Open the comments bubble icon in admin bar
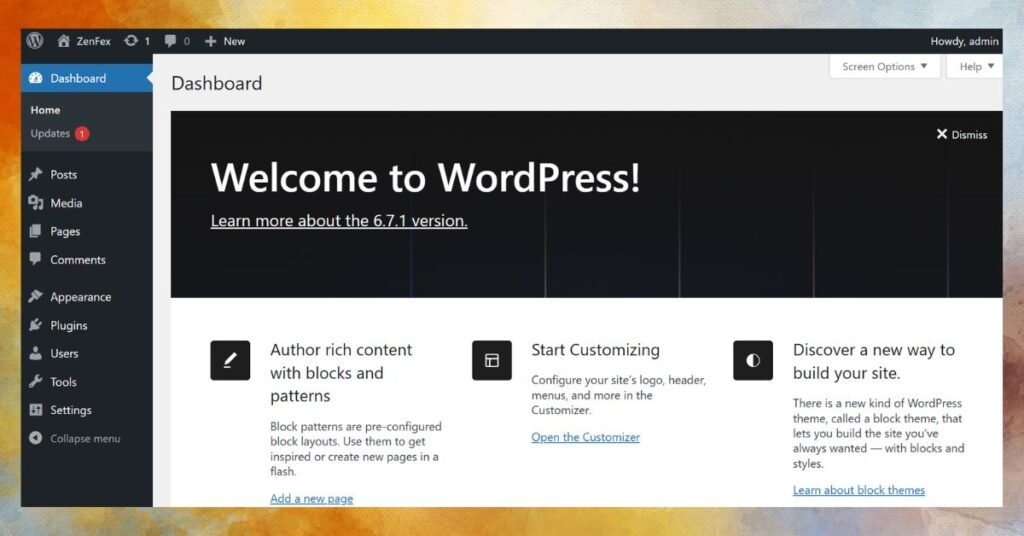 coord(170,41)
